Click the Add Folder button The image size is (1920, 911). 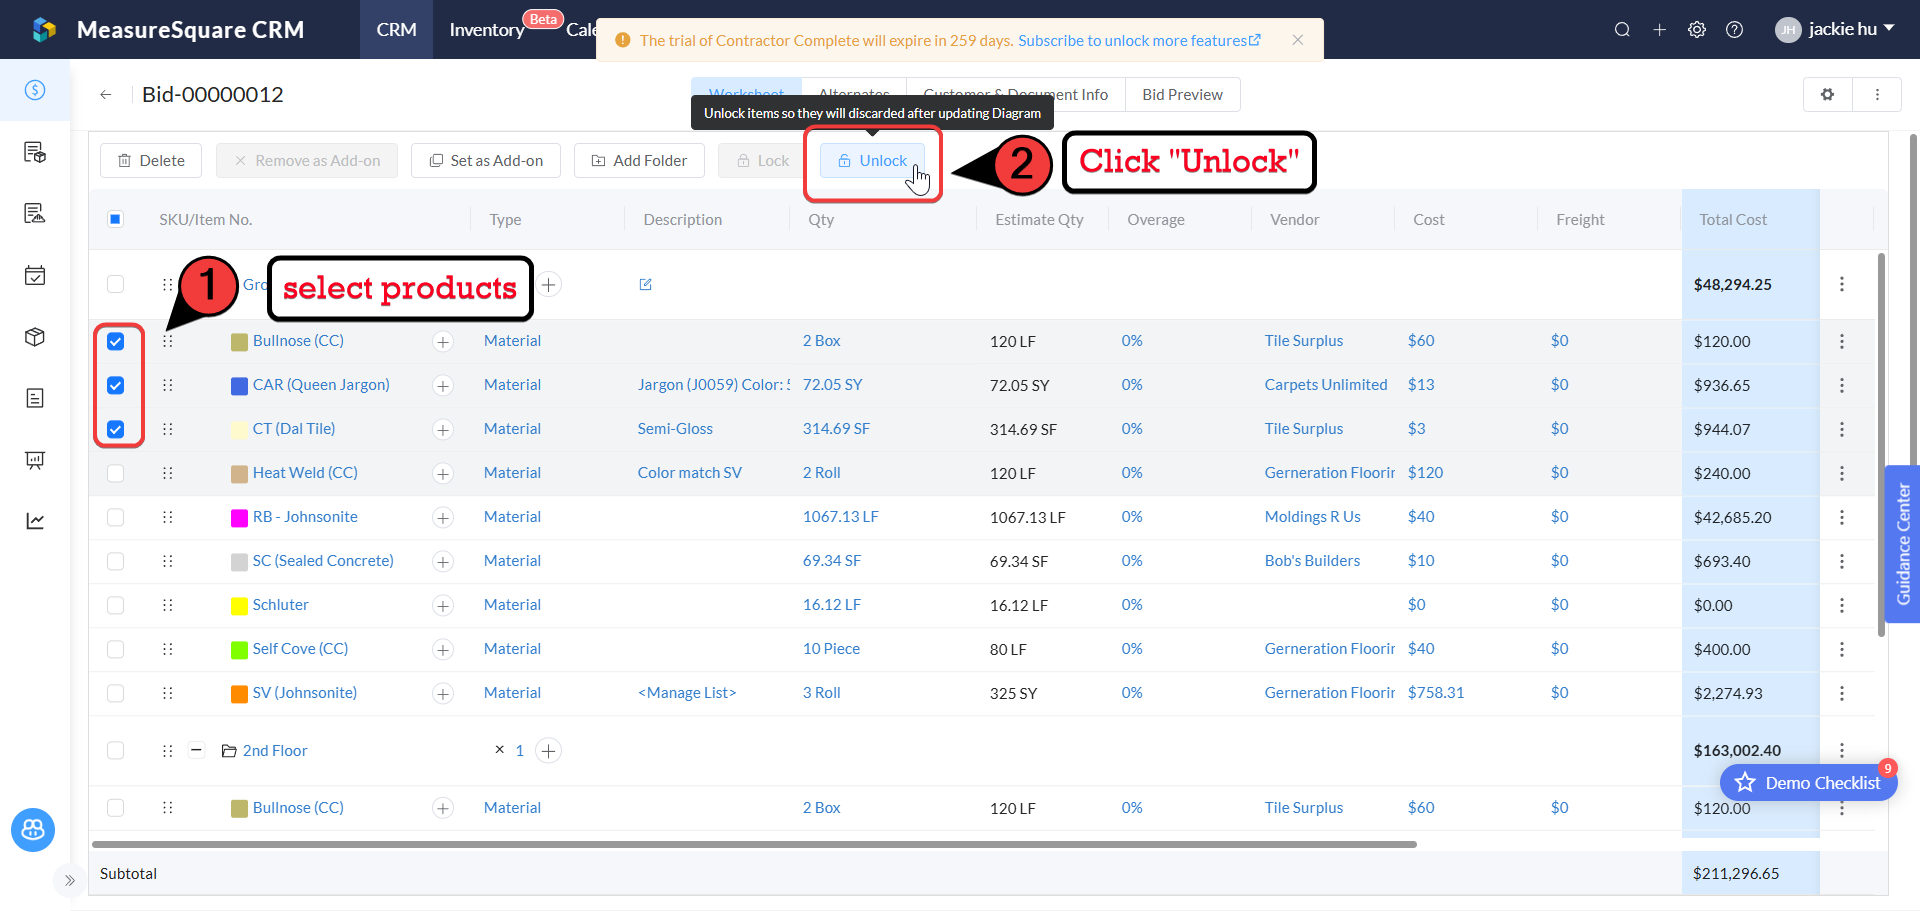639,161
